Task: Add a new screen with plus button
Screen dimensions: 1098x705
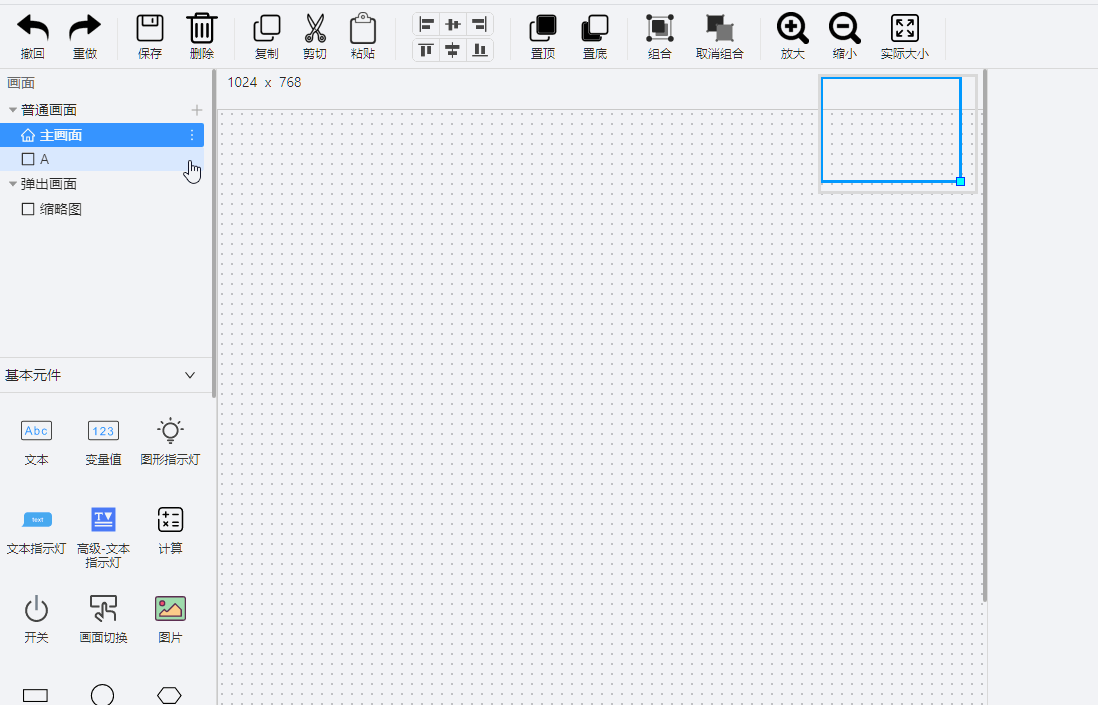Action: click(x=197, y=110)
